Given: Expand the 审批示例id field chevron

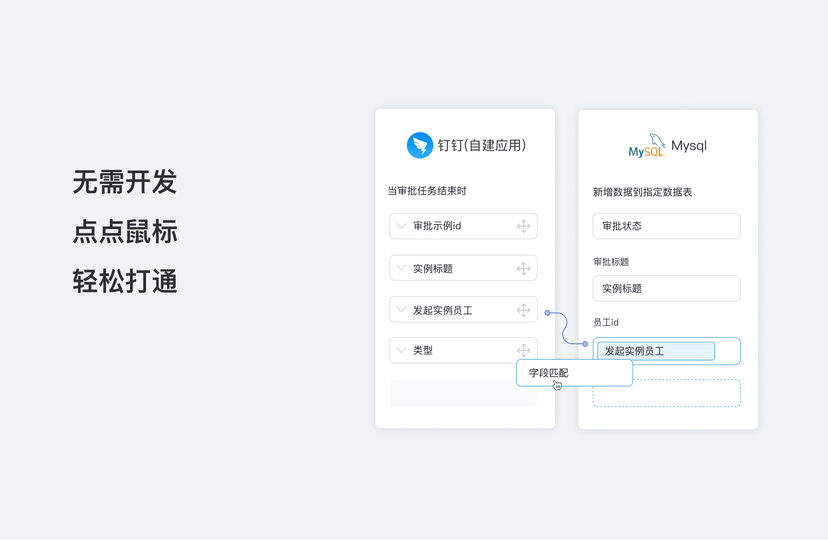Looking at the screenshot, I should [x=401, y=226].
